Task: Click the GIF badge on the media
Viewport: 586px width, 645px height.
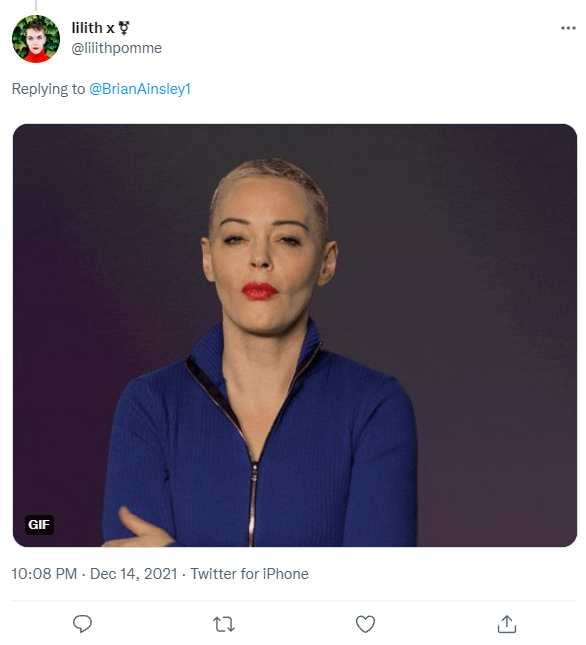Action: click(x=39, y=524)
